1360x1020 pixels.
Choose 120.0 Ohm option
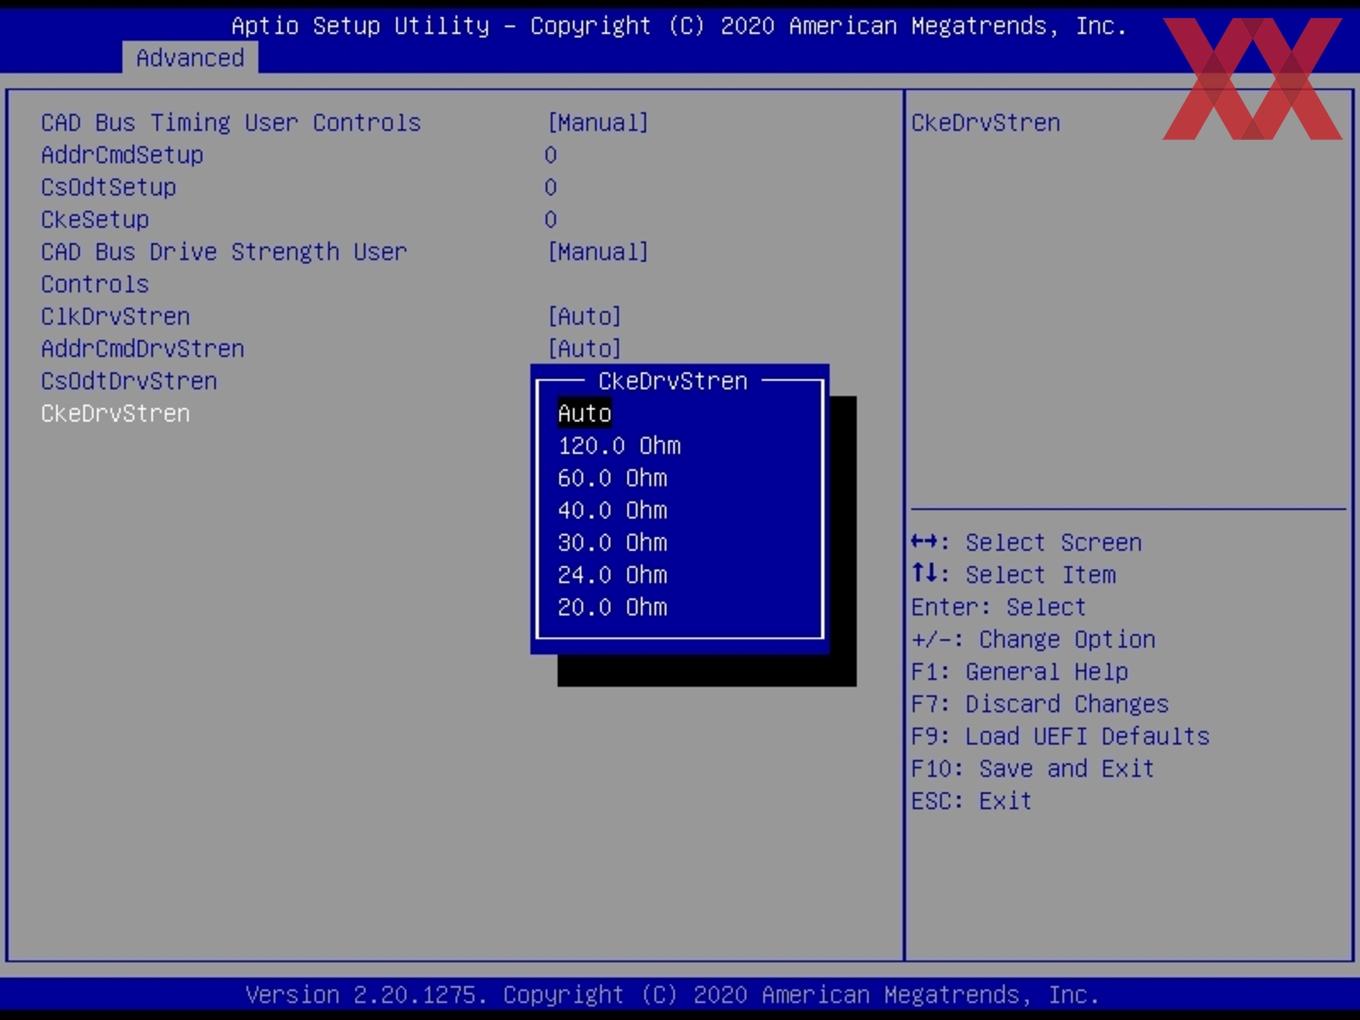619,446
